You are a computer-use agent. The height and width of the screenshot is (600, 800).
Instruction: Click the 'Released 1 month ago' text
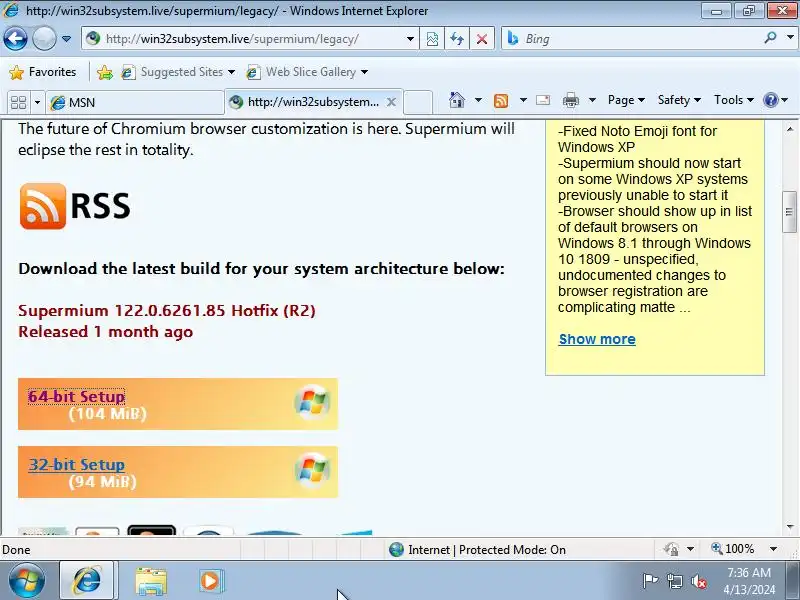click(x=106, y=332)
